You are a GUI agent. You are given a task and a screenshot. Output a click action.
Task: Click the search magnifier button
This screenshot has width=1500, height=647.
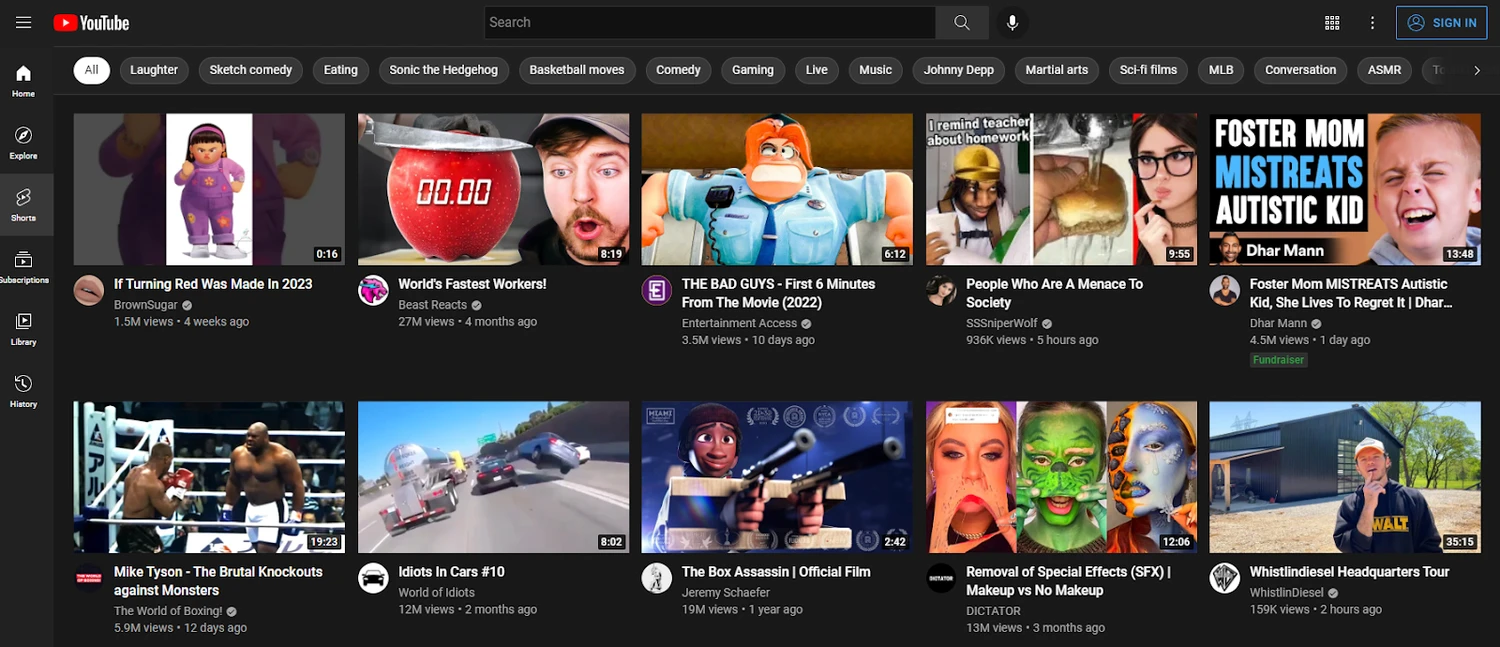(962, 22)
